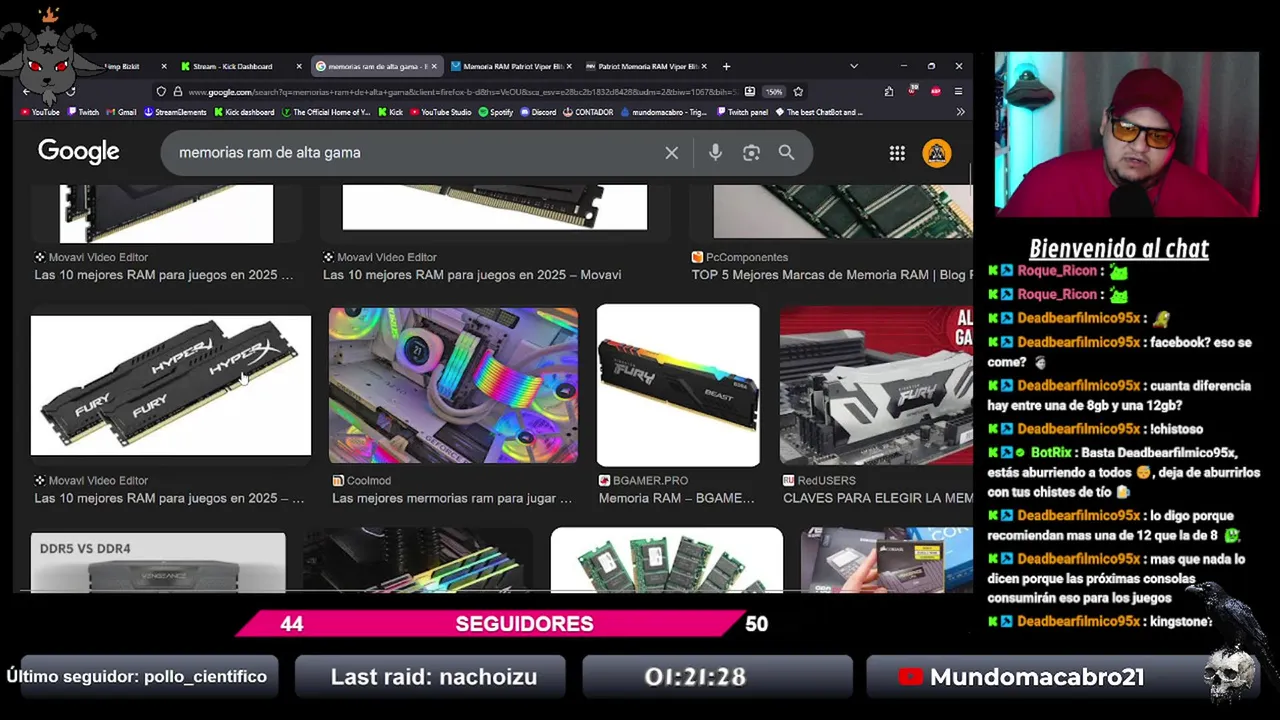The height and width of the screenshot is (720, 1280).
Task: Click the Mundomacabro21 YouTube label
Action: tap(1036, 677)
